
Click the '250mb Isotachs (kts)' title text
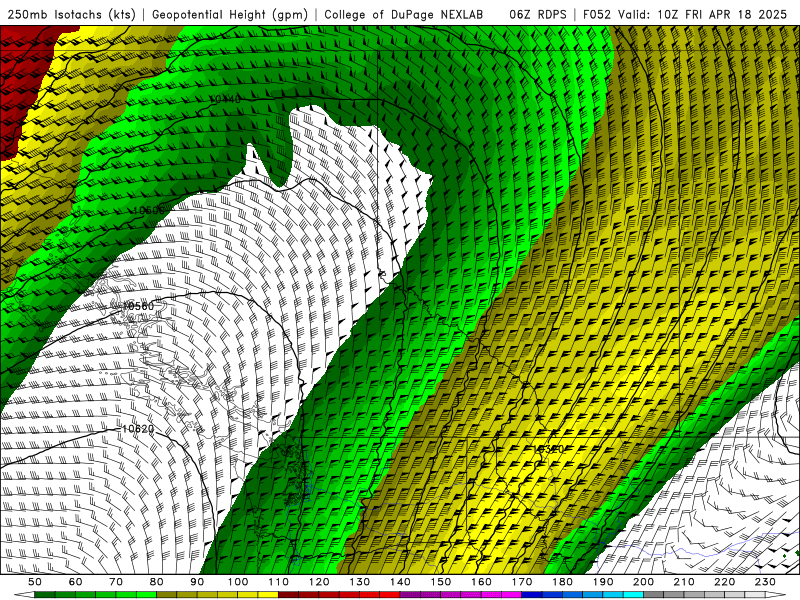click(x=71, y=14)
